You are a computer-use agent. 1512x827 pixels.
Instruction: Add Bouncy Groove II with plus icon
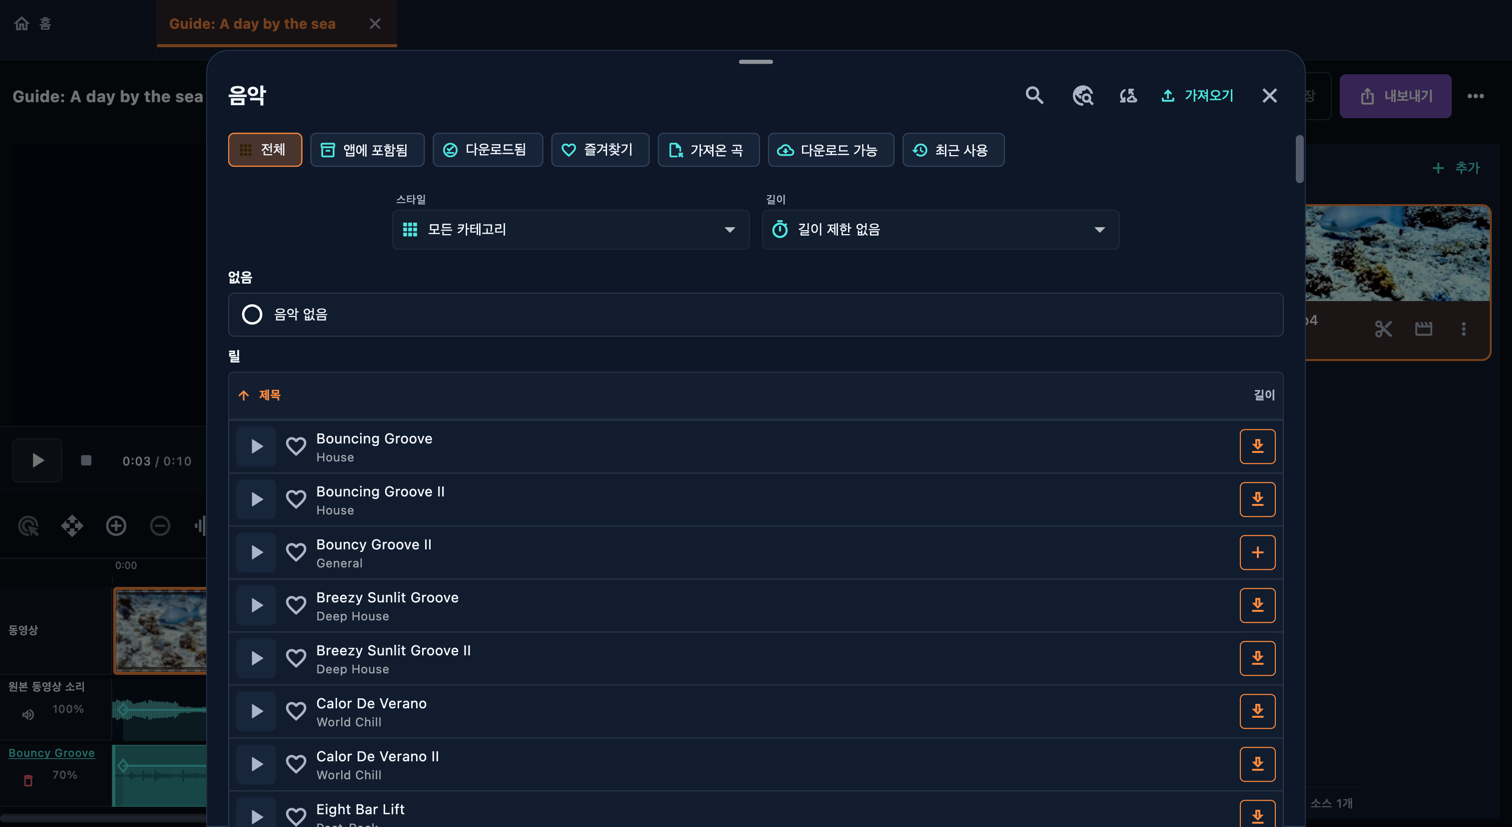tap(1257, 552)
